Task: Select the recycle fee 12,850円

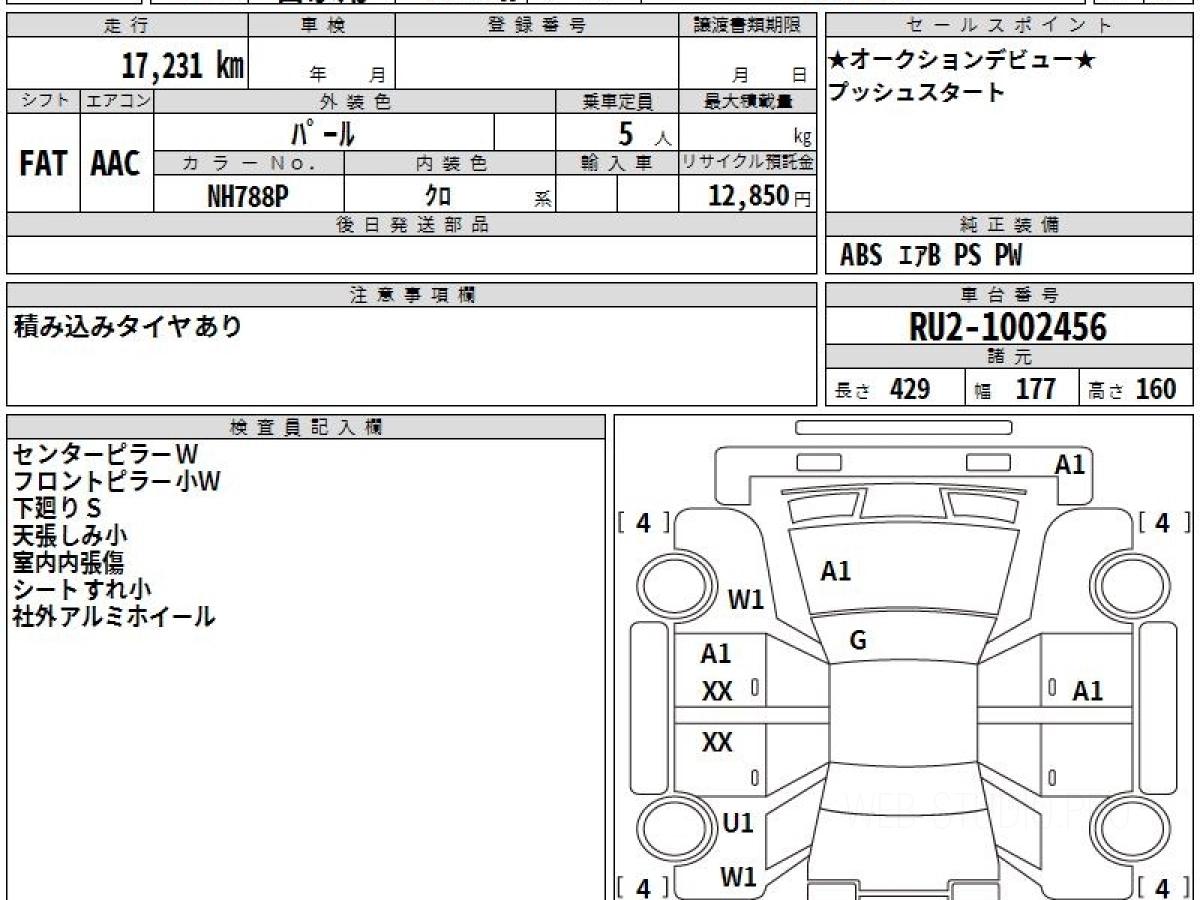Action: coord(759,196)
